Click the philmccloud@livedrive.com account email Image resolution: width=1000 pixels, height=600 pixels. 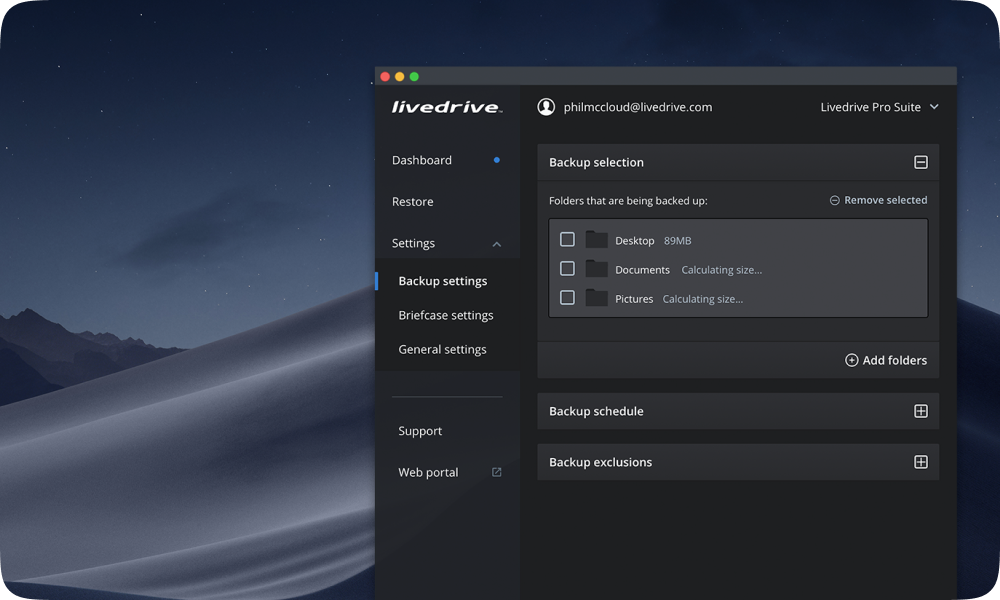pos(638,107)
